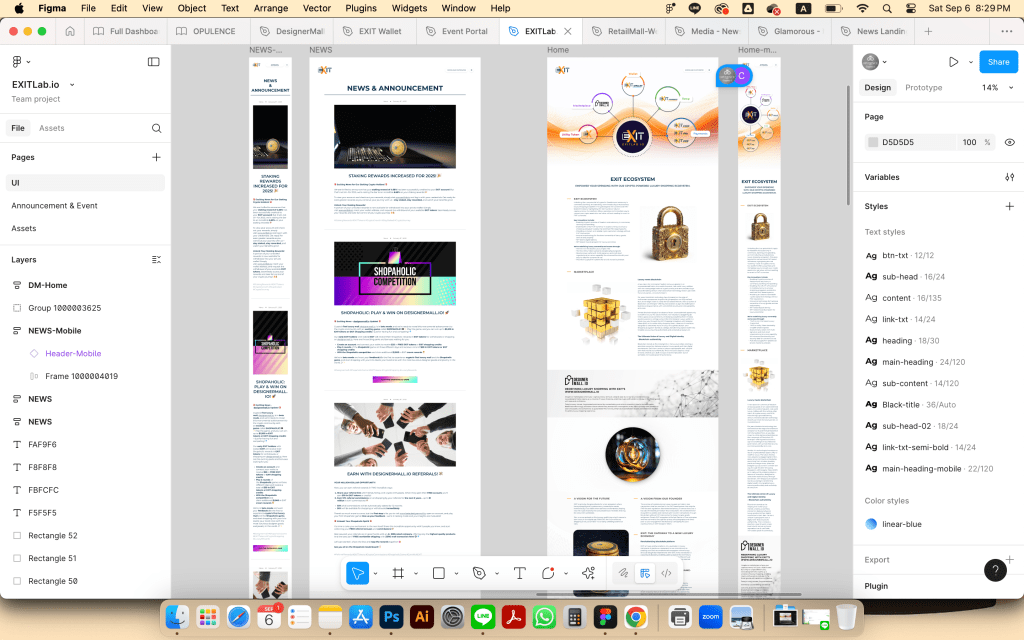Click the blue Share button
This screenshot has width=1024, height=640.
point(998,62)
